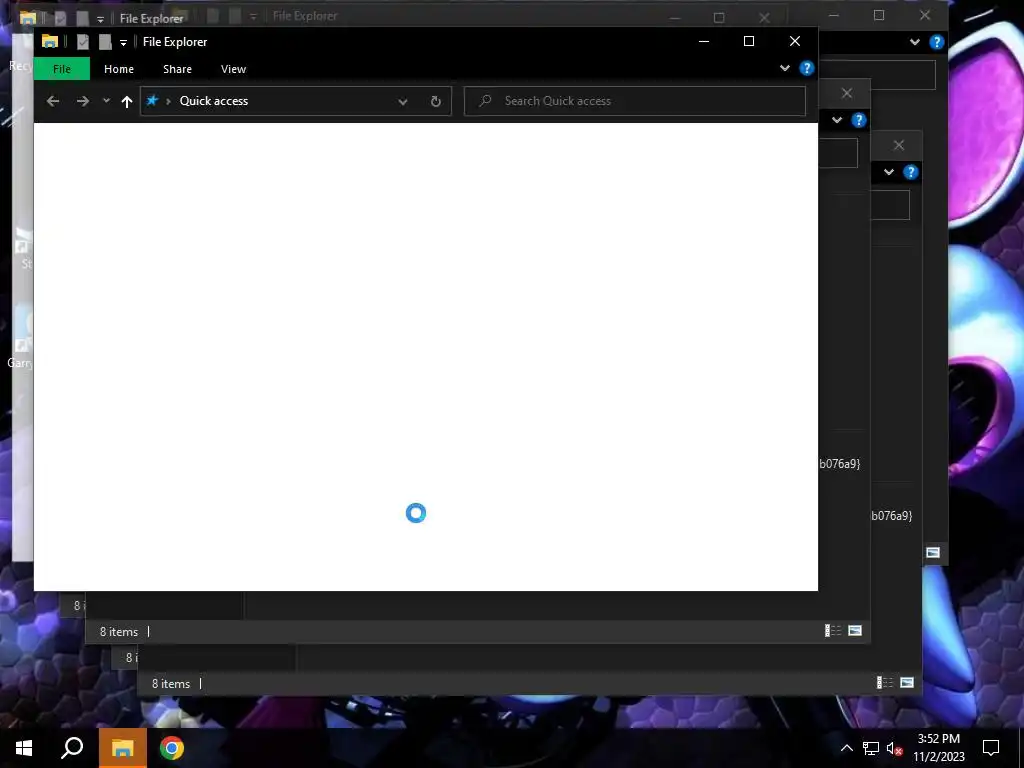Click the New folder quick-access icon
1024x768 pixels.
[x=105, y=42]
